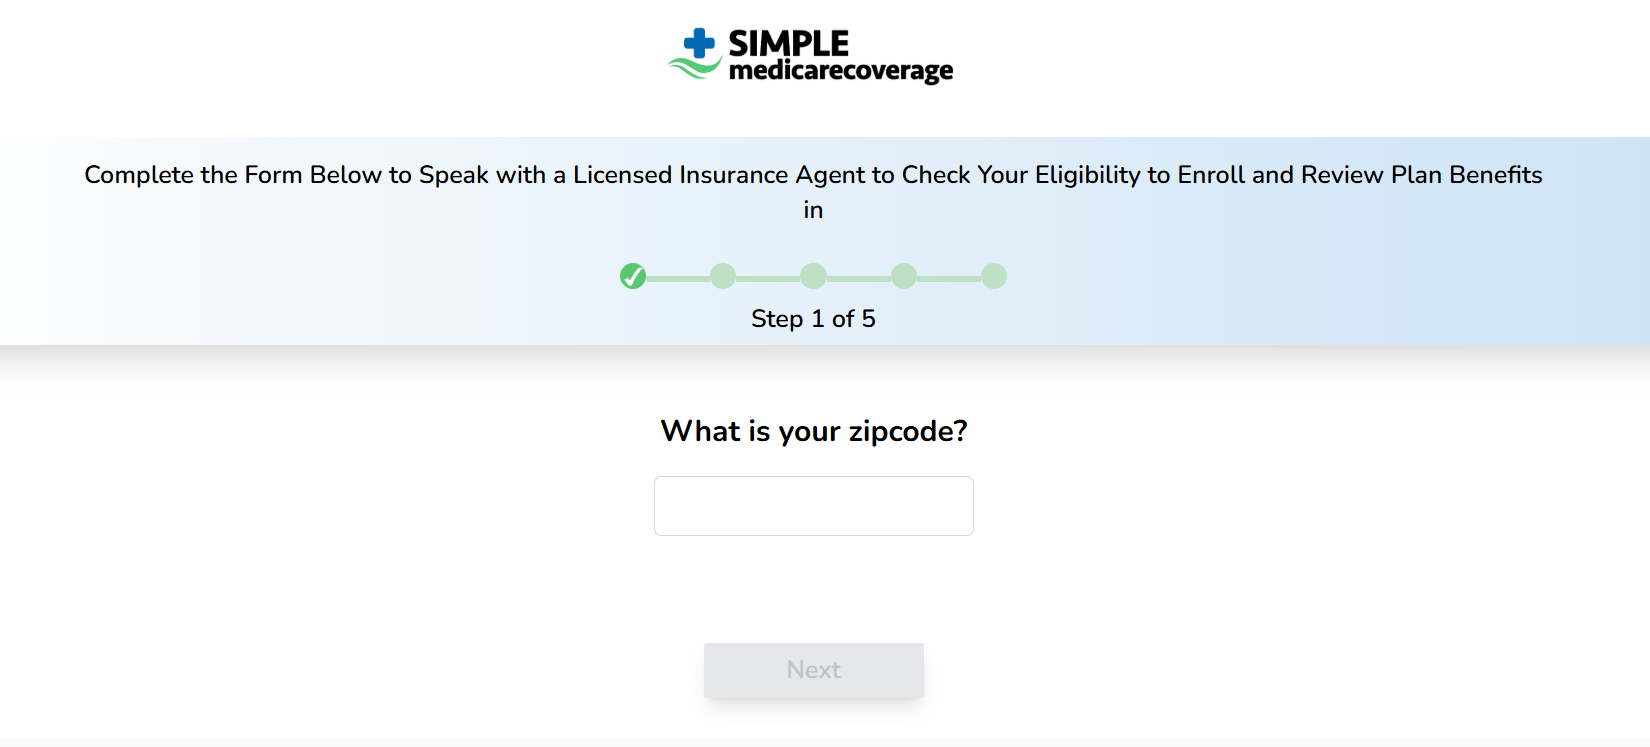Click the trailing word "in" under the banner heading
The width and height of the screenshot is (1650, 747).
click(x=813, y=210)
